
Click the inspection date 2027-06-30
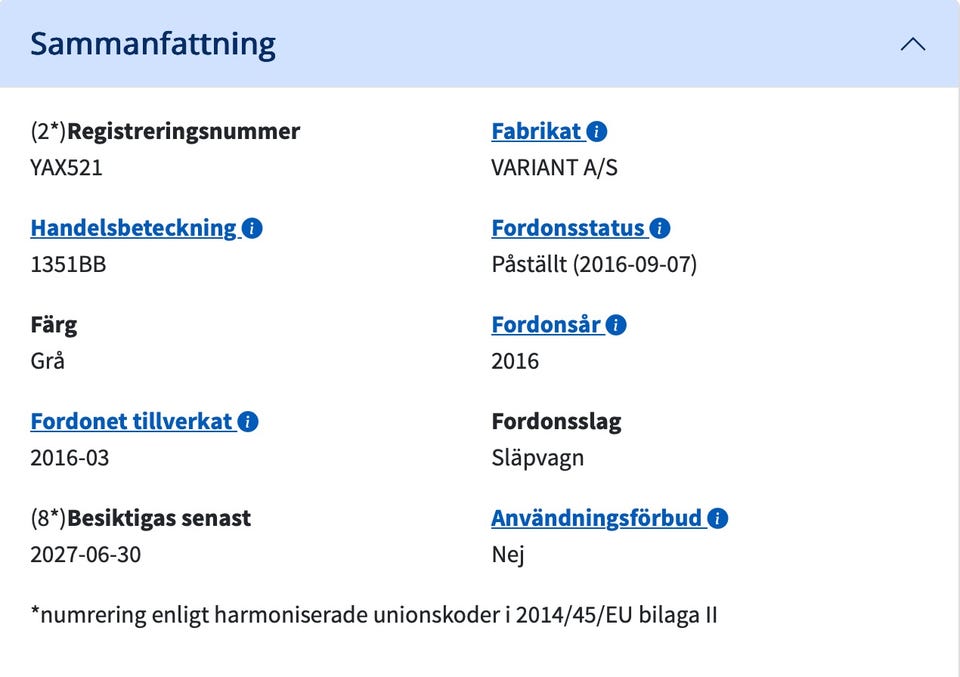point(86,555)
